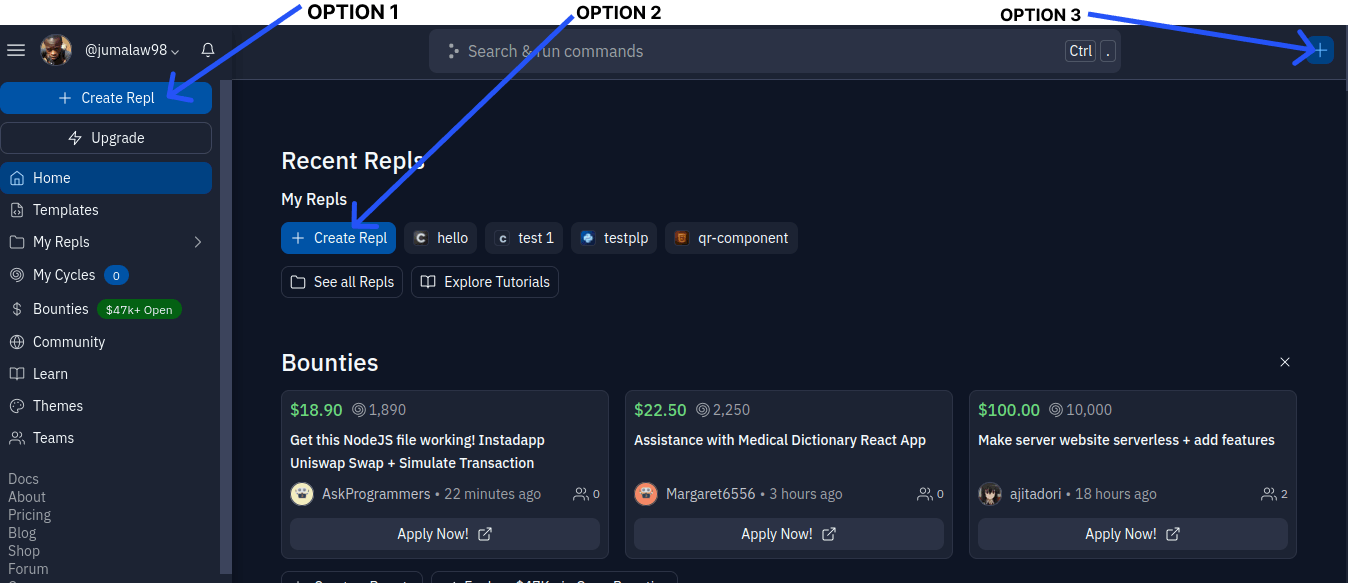
Task: Click the jumalaw98 profile avatar
Action: point(56,50)
